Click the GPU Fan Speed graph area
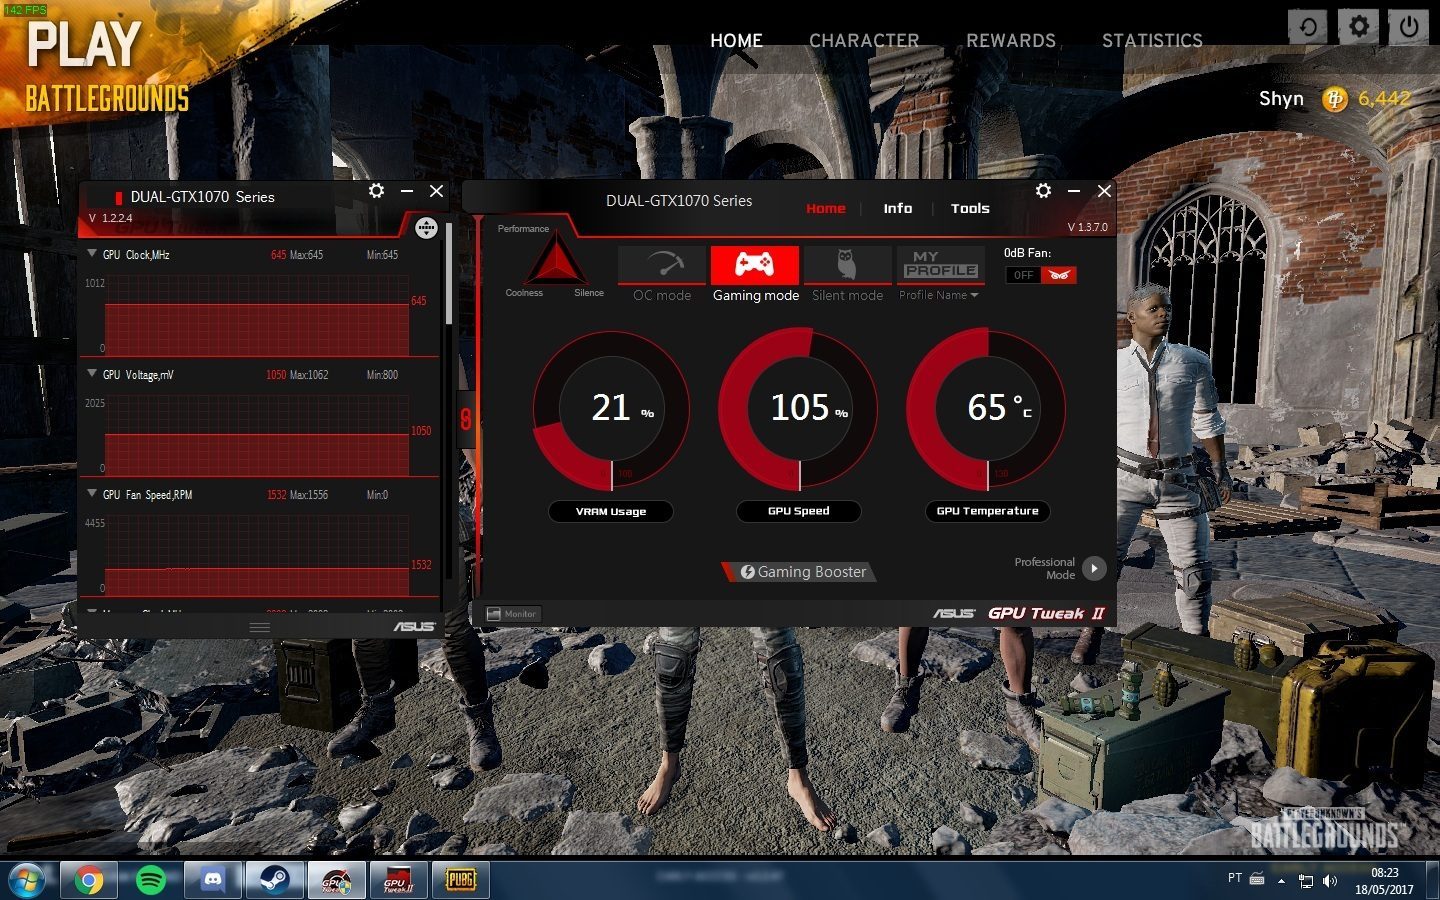Screen dimensions: 1440x900 (x=257, y=555)
